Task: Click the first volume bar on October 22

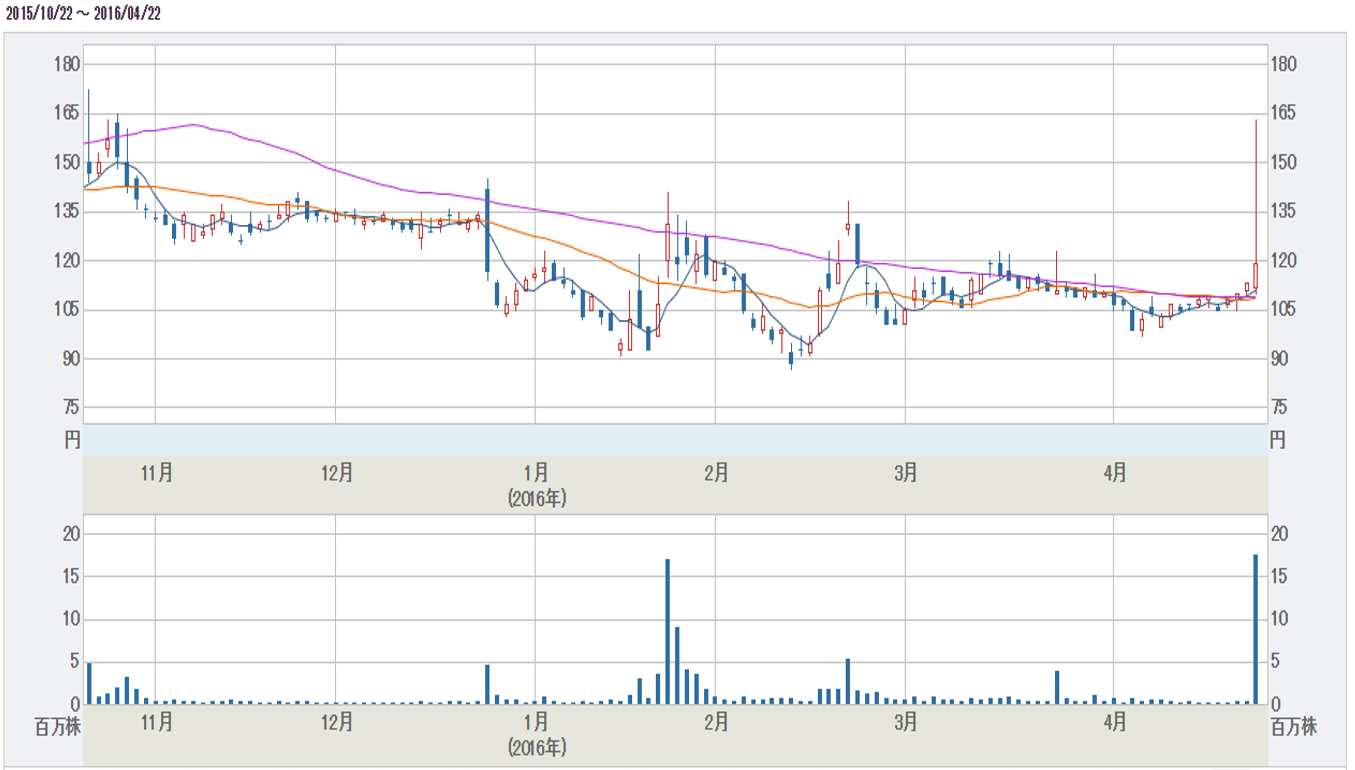Action: coord(89,684)
